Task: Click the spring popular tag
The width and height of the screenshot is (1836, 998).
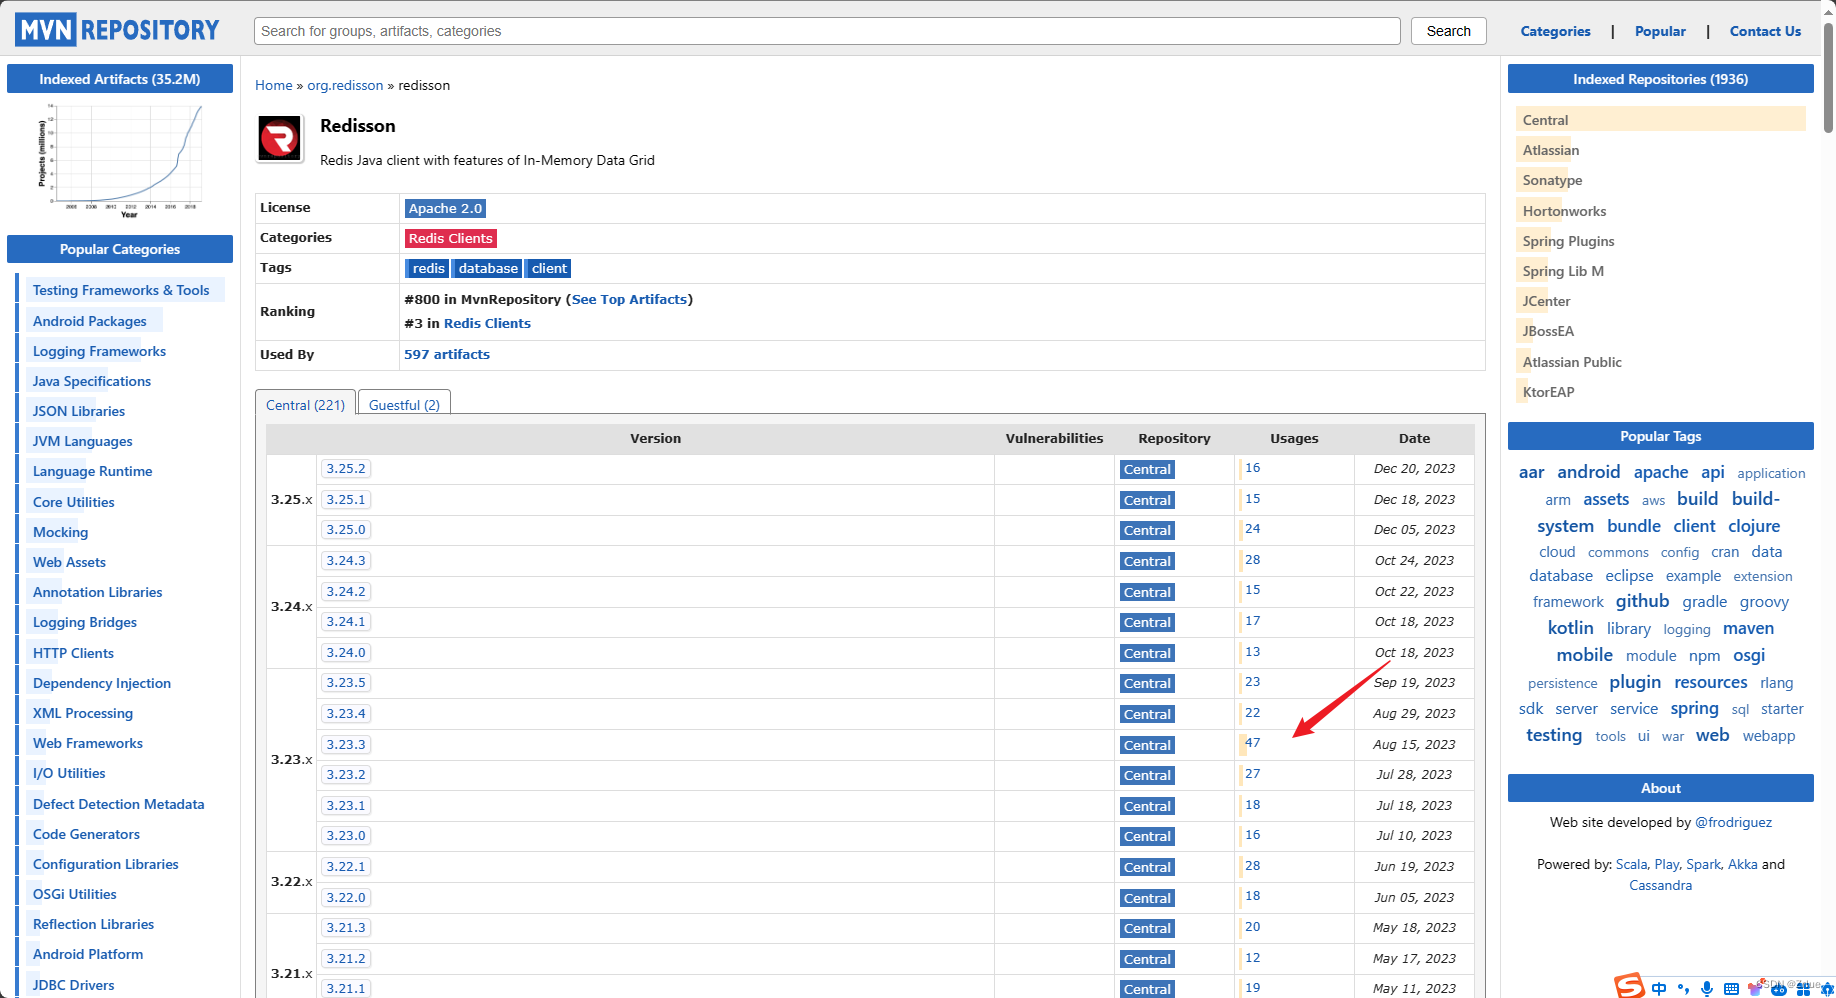Action: [x=1694, y=708]
